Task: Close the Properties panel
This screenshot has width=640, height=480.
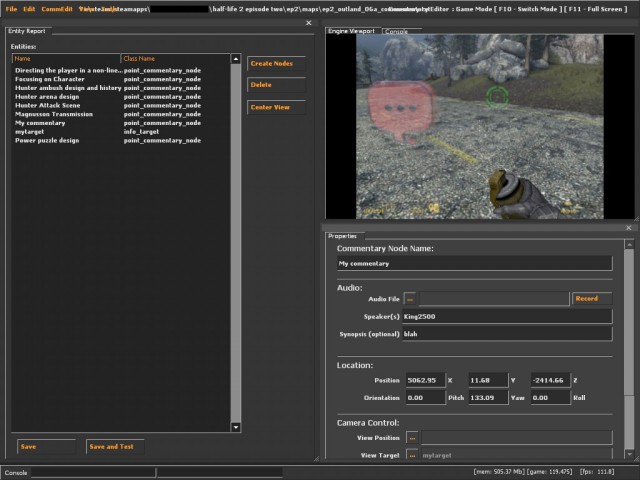Action: coord(629,228)
